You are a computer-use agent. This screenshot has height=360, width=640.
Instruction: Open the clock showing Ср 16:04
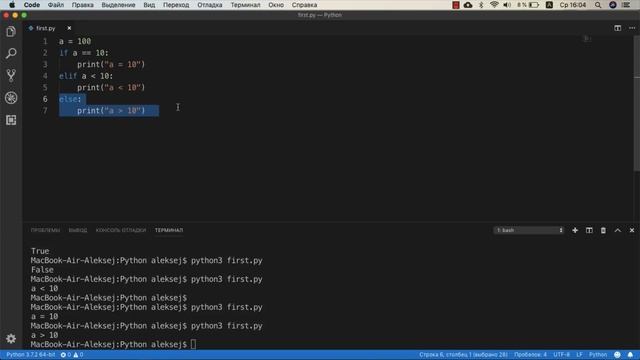click(573, 5)
